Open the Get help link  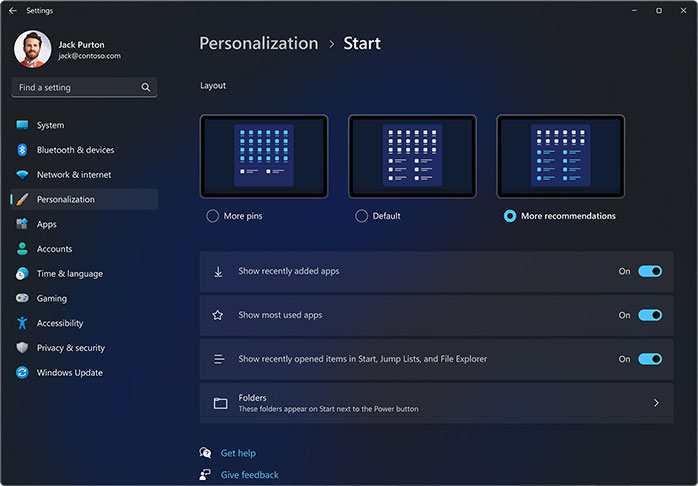[x=238, y=453]
